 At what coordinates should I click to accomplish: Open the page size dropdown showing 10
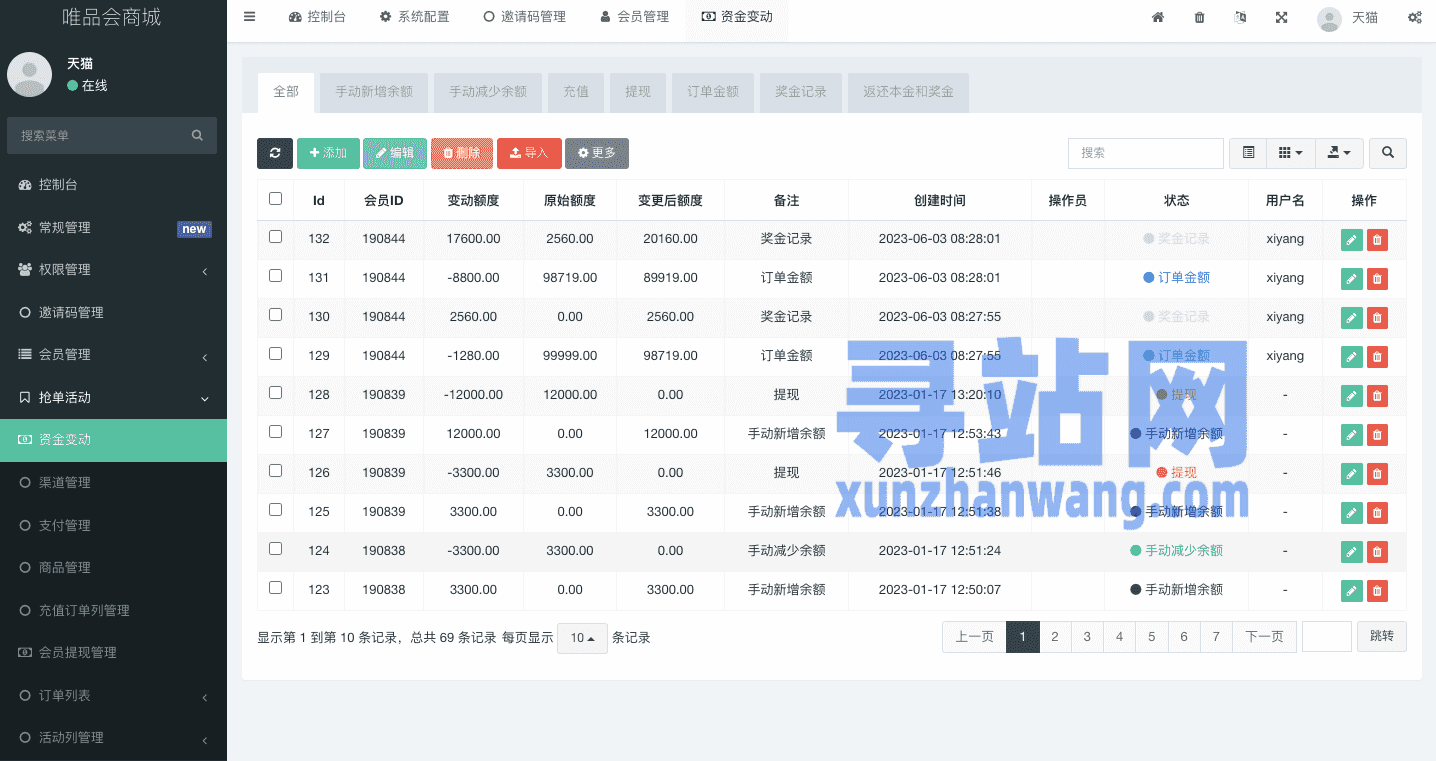(582, 638)
